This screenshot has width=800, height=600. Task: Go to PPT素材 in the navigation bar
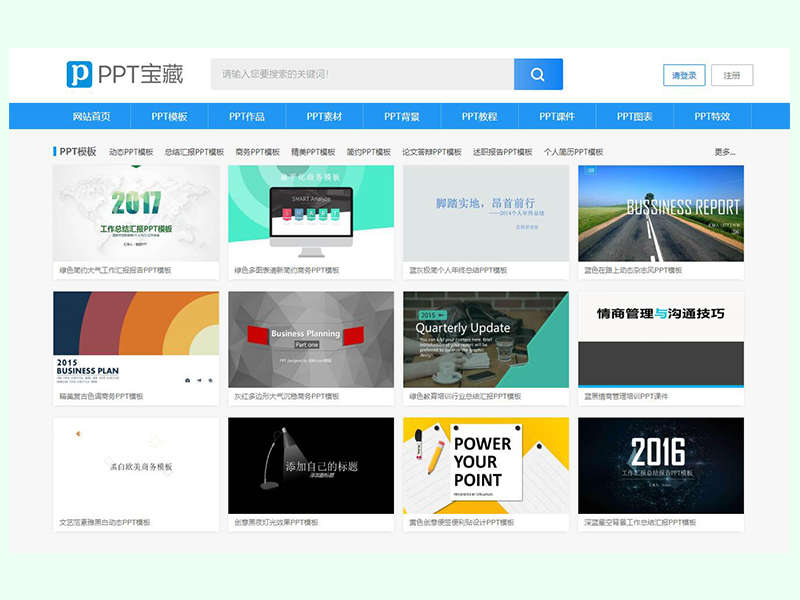pos(325,116)
